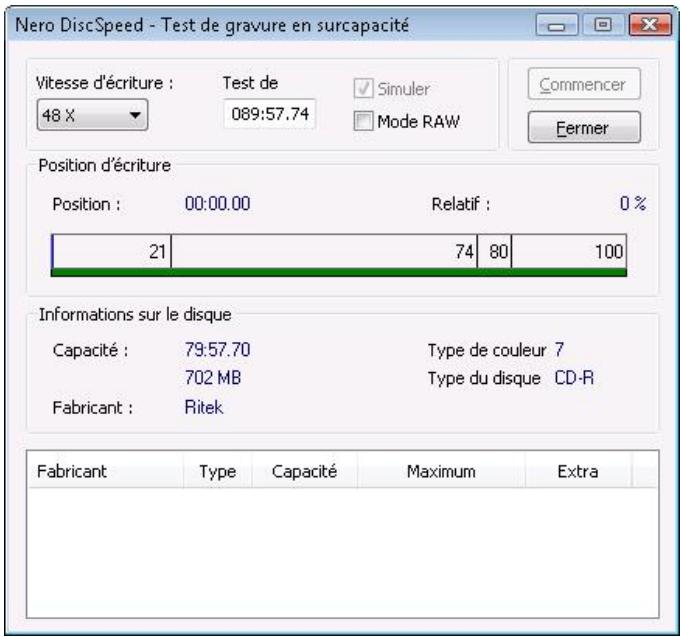Click the Fermer button
This screenshot has width=681, height=637.
[584, 127]
